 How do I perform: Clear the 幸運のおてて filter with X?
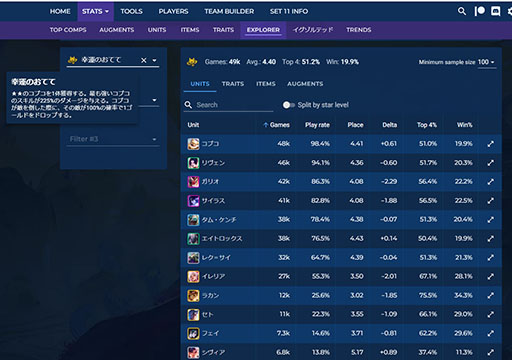tap(144, 60)
